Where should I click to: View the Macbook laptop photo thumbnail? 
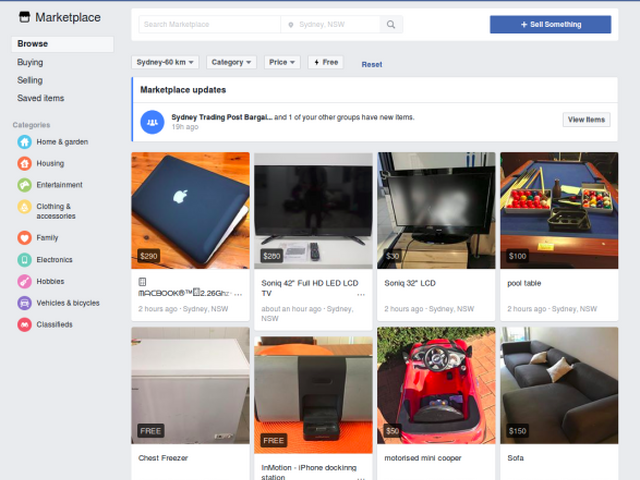click(190, 211)
